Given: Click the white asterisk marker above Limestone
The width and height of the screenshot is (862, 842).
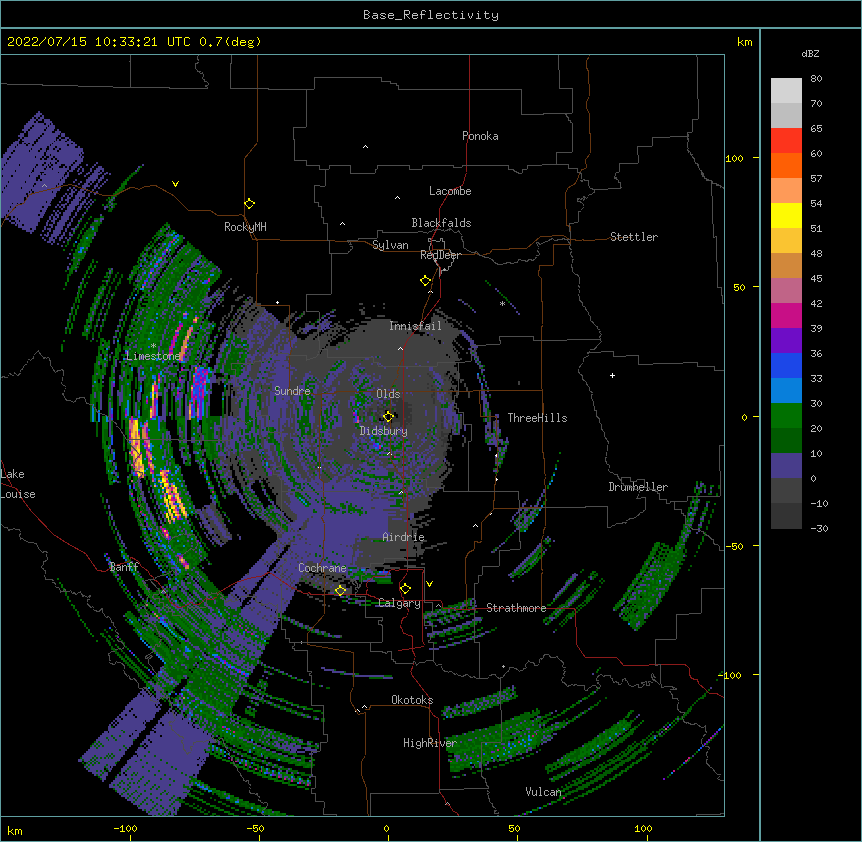Looking at the screenshot, I should pyautogui.click(x=153, y=346).
